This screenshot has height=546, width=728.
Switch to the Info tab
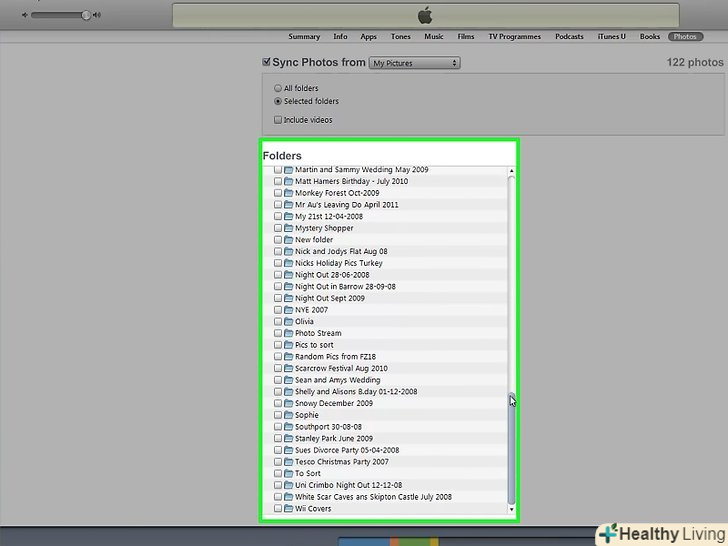point(340,36)
